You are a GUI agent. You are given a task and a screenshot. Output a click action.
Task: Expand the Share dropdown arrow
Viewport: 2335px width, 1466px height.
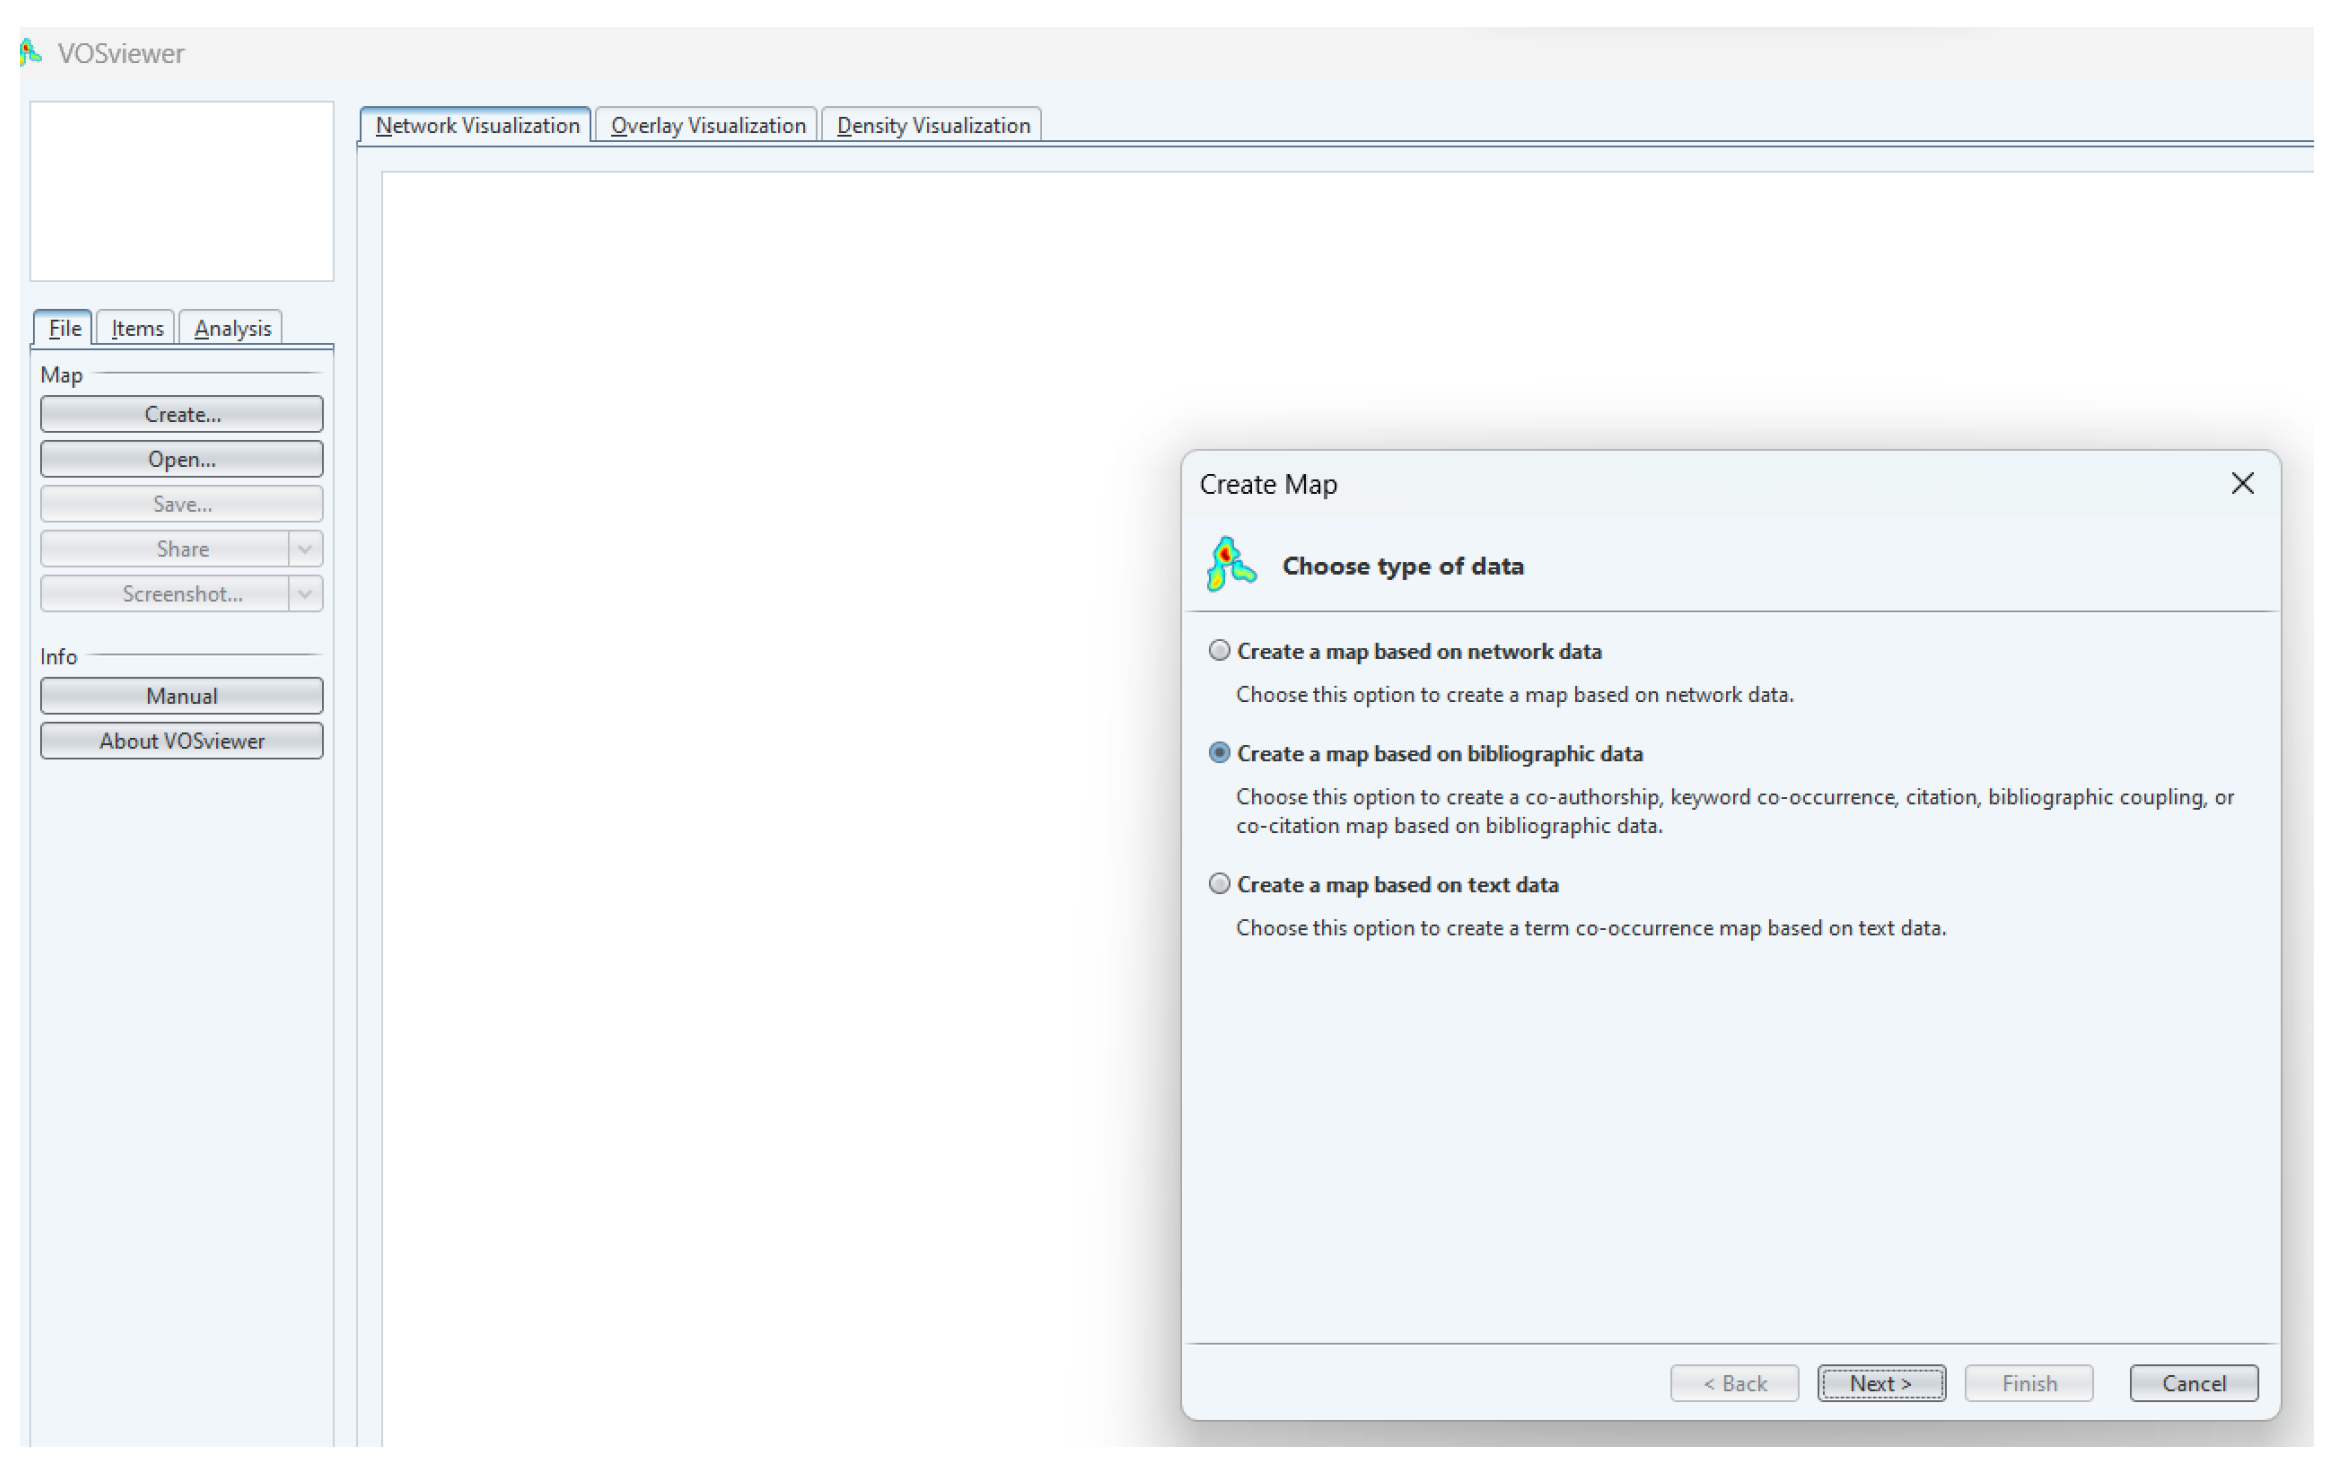tap(305, 549)
